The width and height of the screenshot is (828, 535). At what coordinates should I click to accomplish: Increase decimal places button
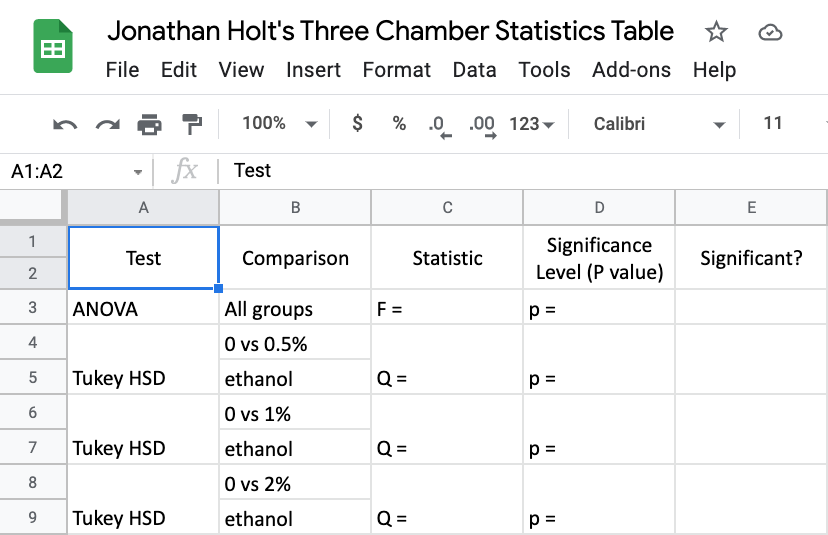(482, 125)
